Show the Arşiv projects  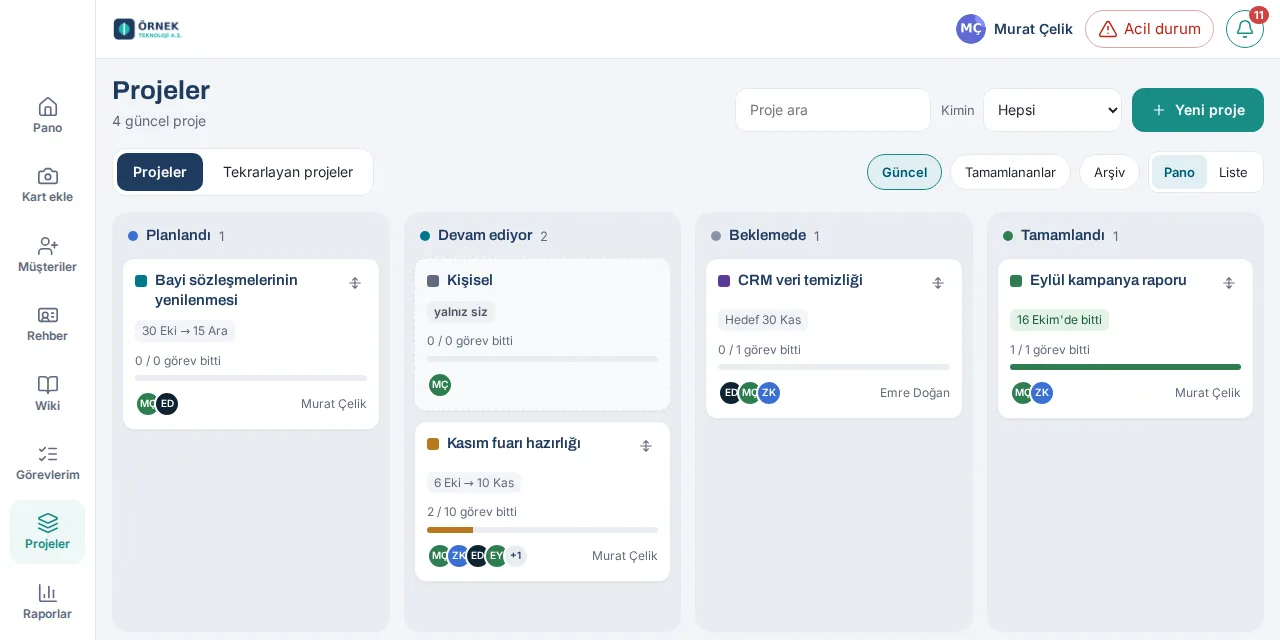(1109, 172)
